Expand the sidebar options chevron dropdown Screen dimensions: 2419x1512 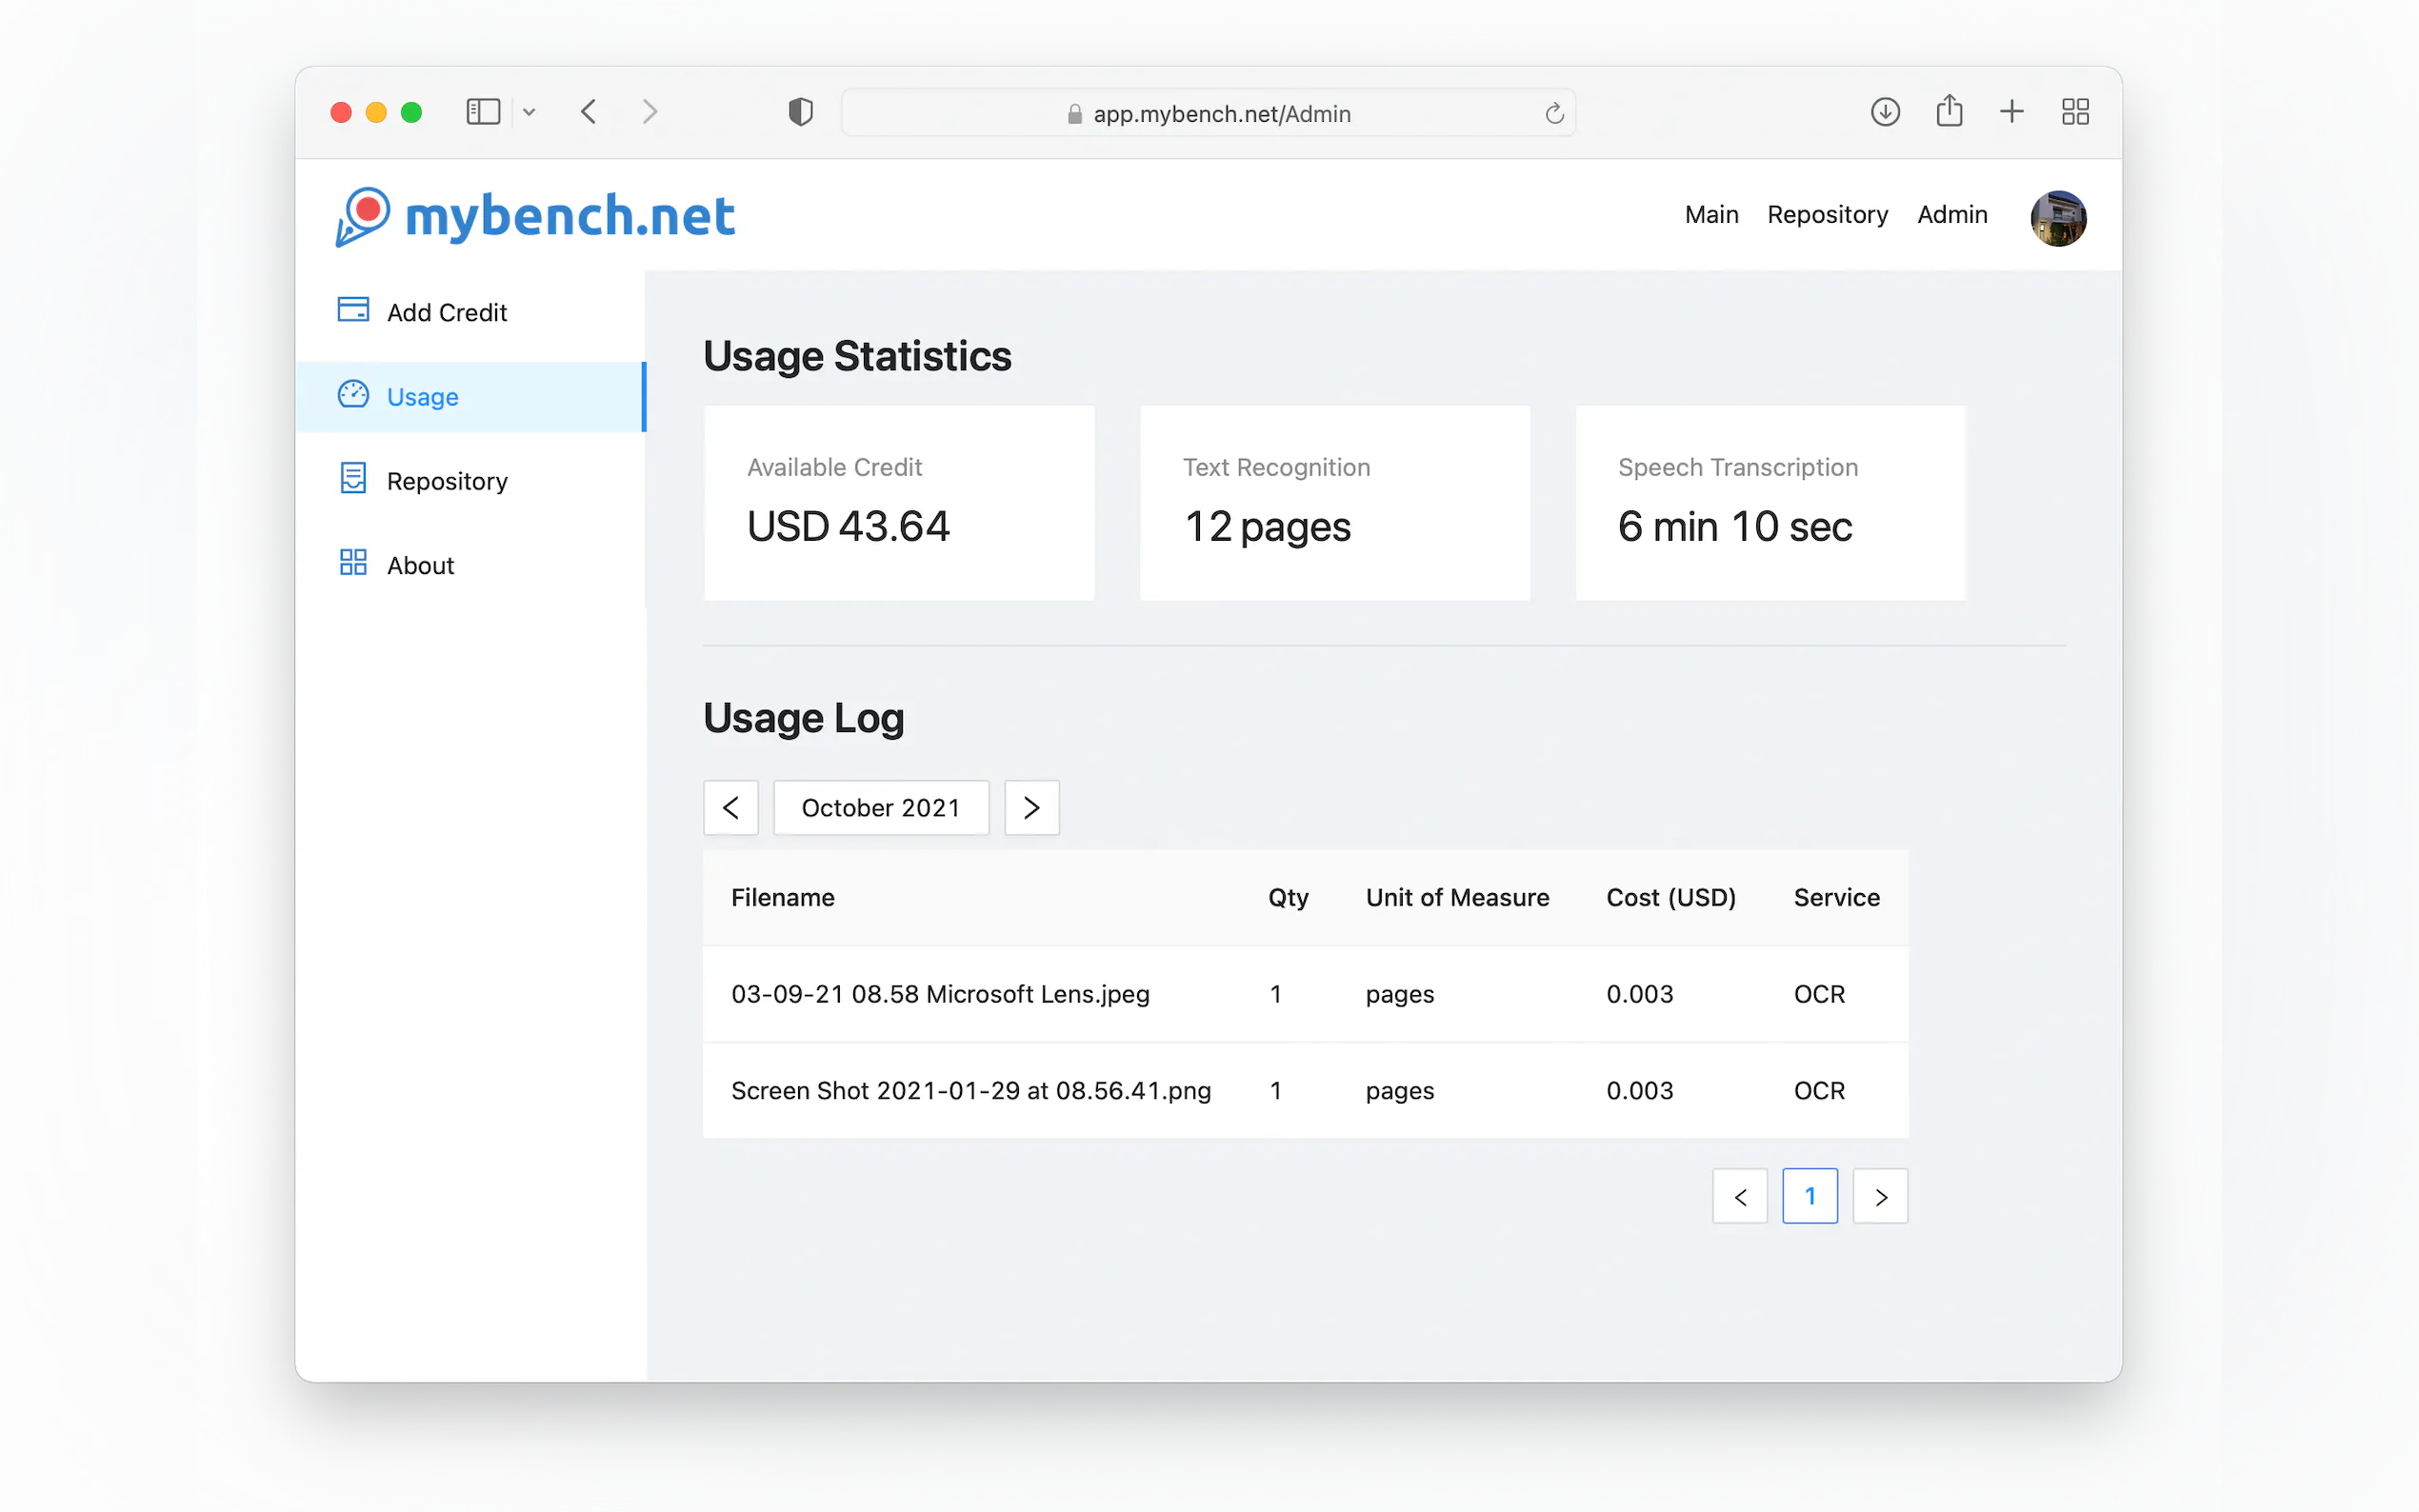coord(529,113)
